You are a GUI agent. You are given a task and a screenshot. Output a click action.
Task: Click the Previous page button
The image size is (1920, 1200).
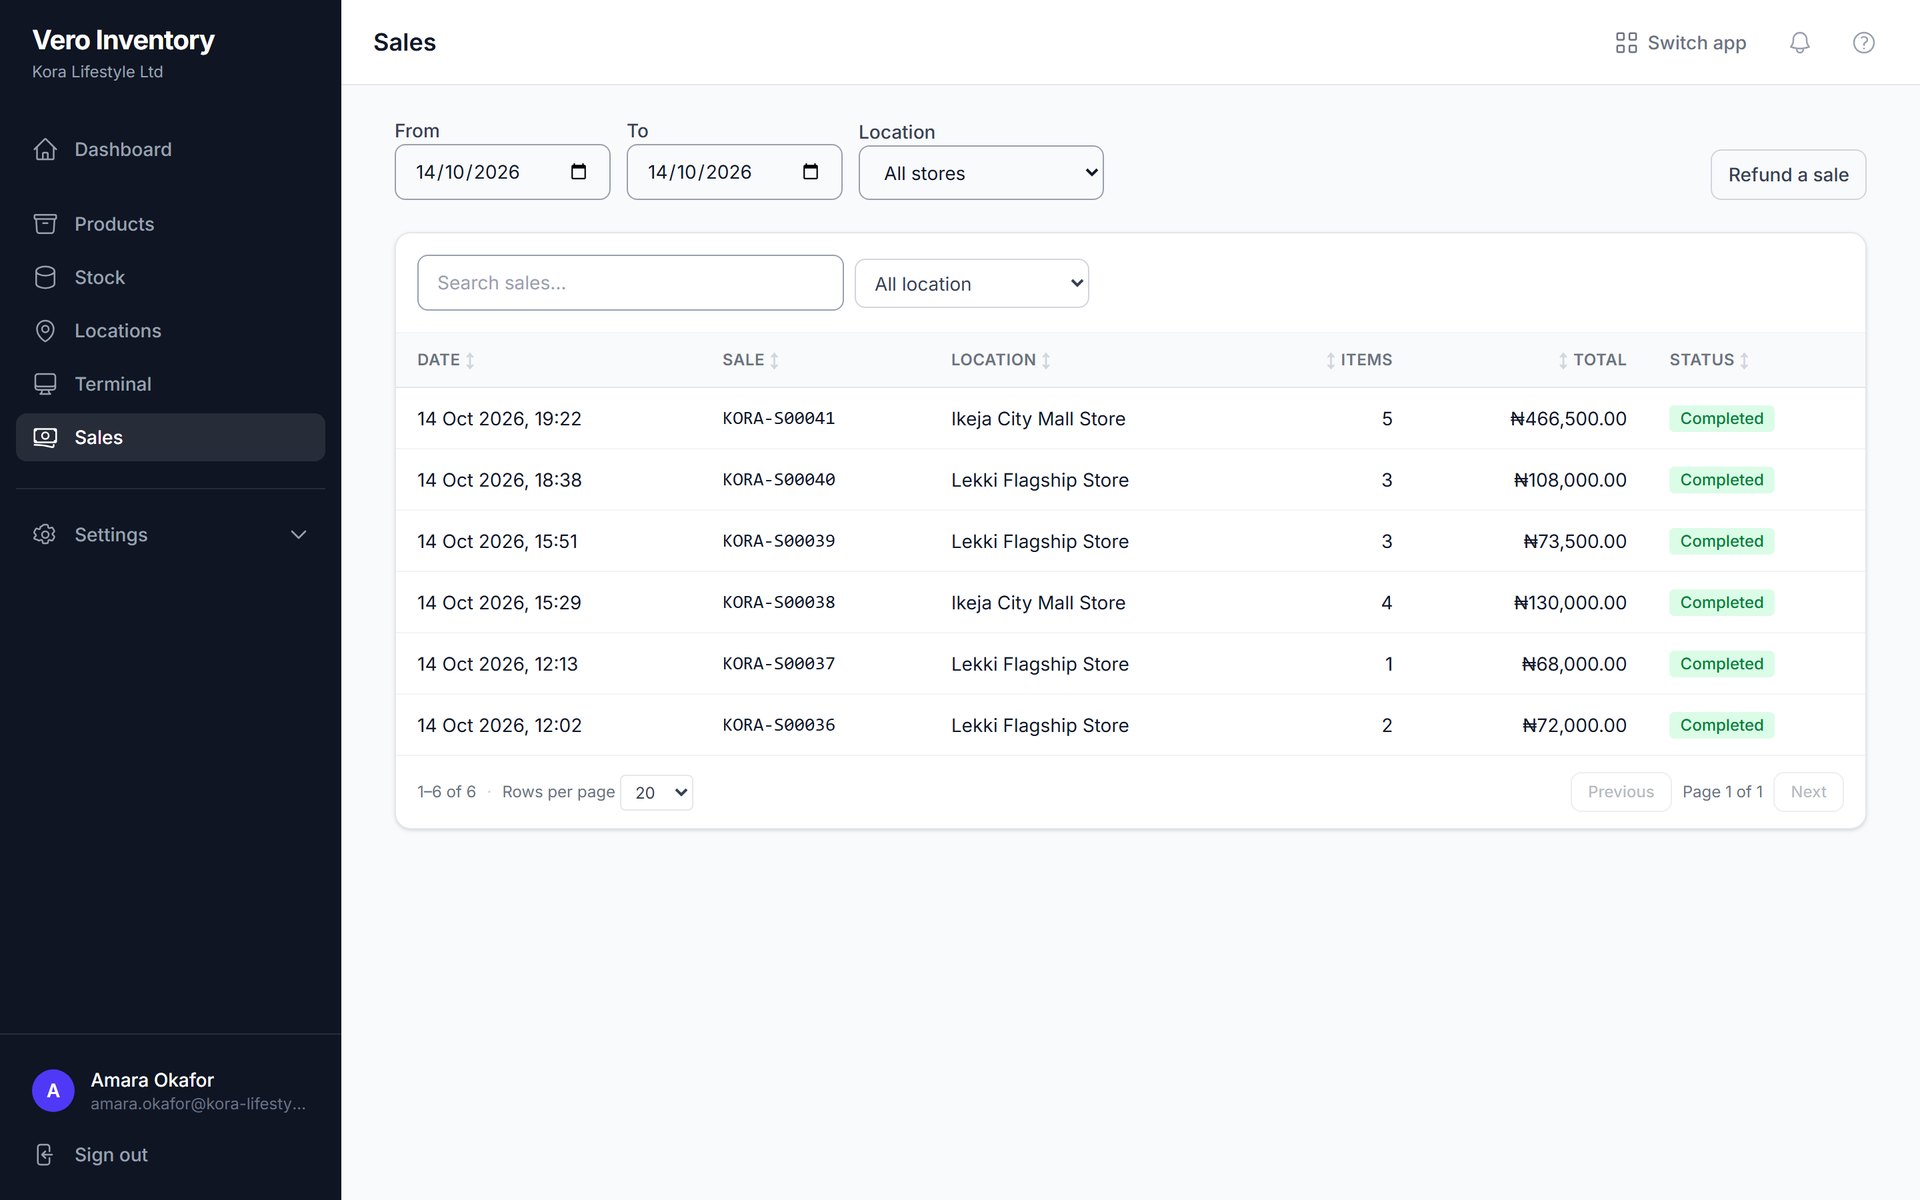tap(1620, 792)
